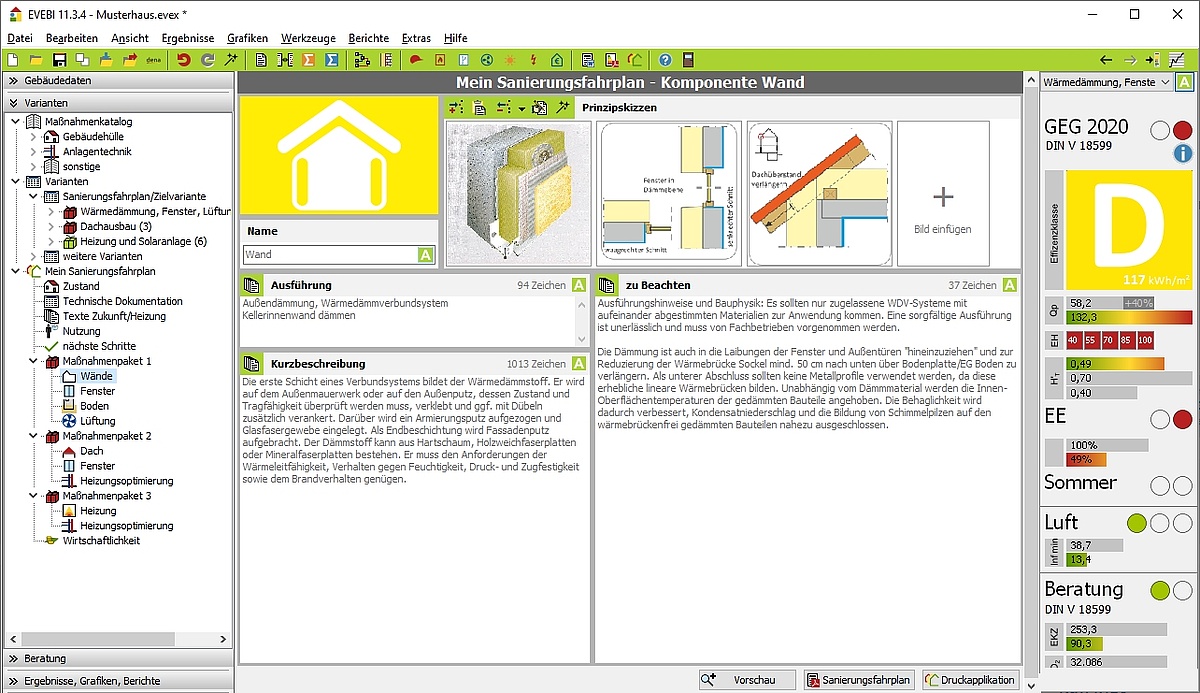Screen dimensions: 1200x693
Task: Expand the Gebäudehülle tree node
Action: point(33,137)
